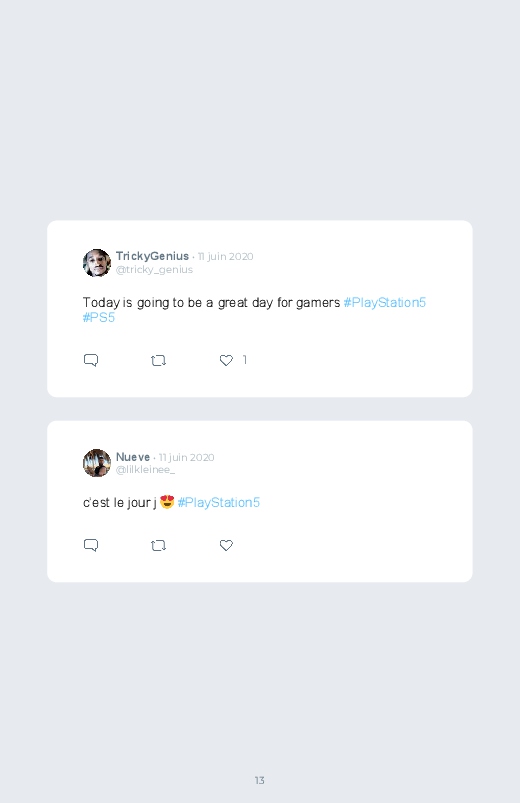The height and width of the screenshot is (803, 520).
Task: Open the #PlayStation5 hashtag in TrickyGenius tweet
Action: coord(385,303)
